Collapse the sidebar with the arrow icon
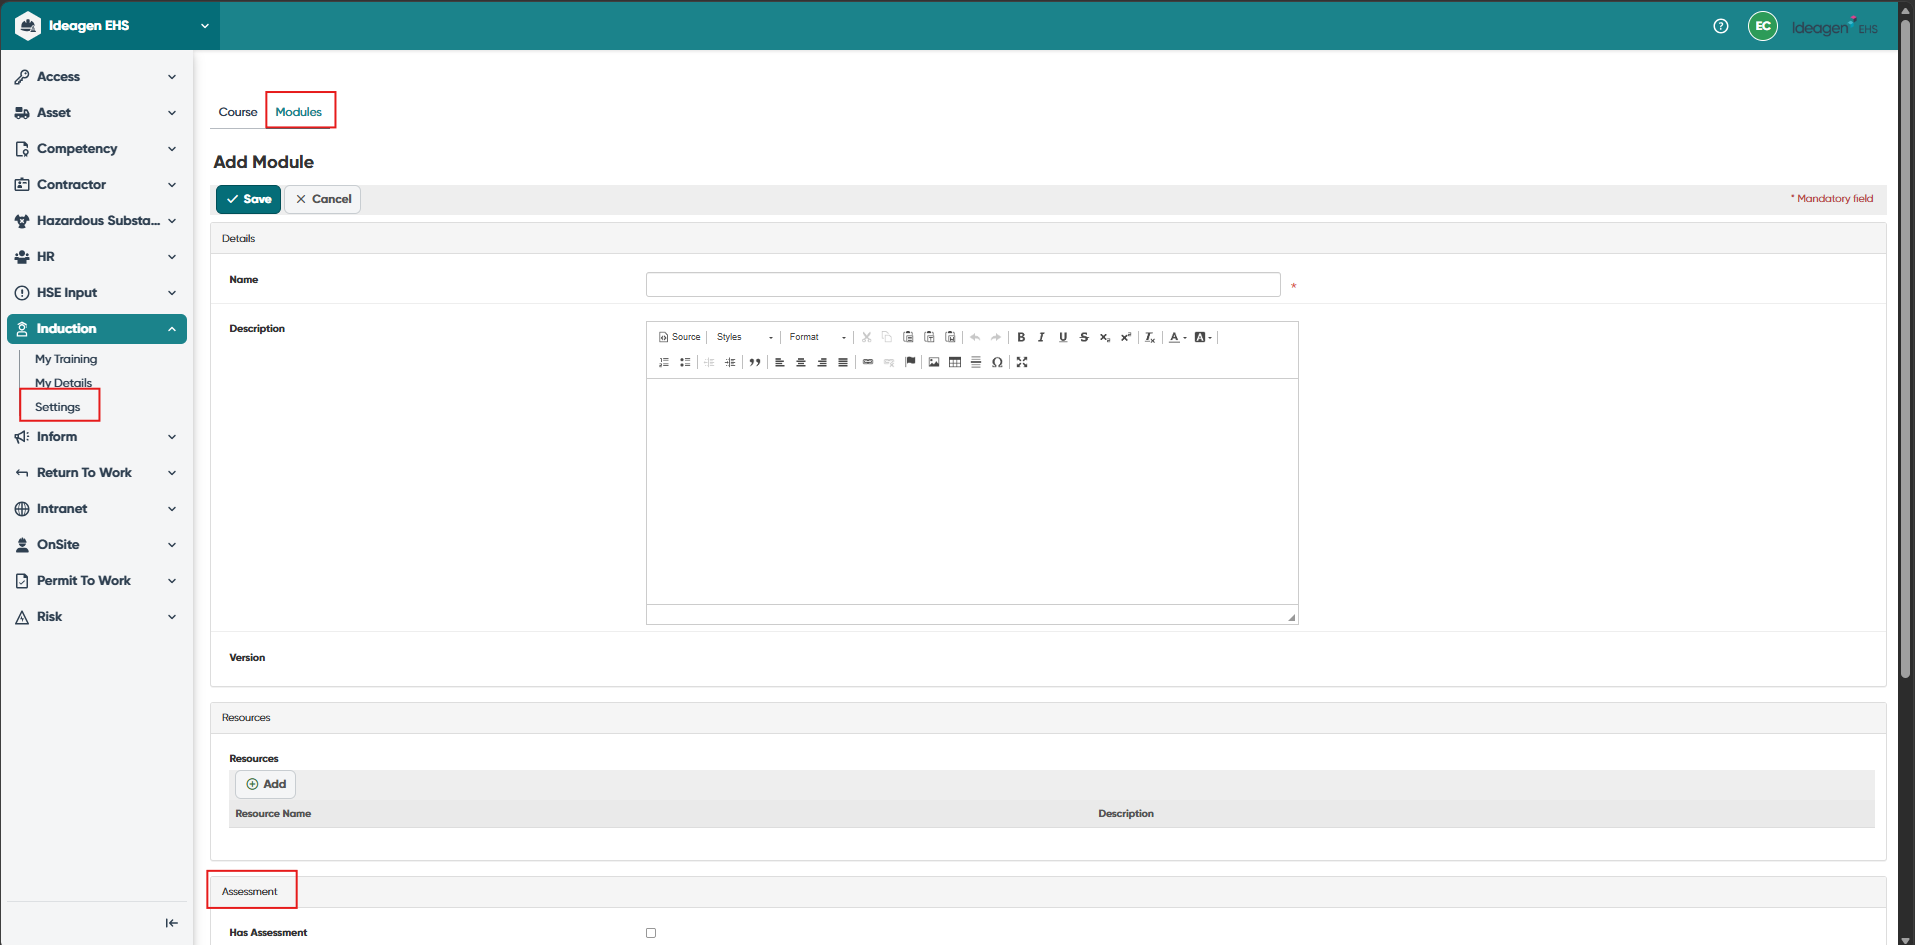This screenshot has width=1915, height=945. [172, 923]
